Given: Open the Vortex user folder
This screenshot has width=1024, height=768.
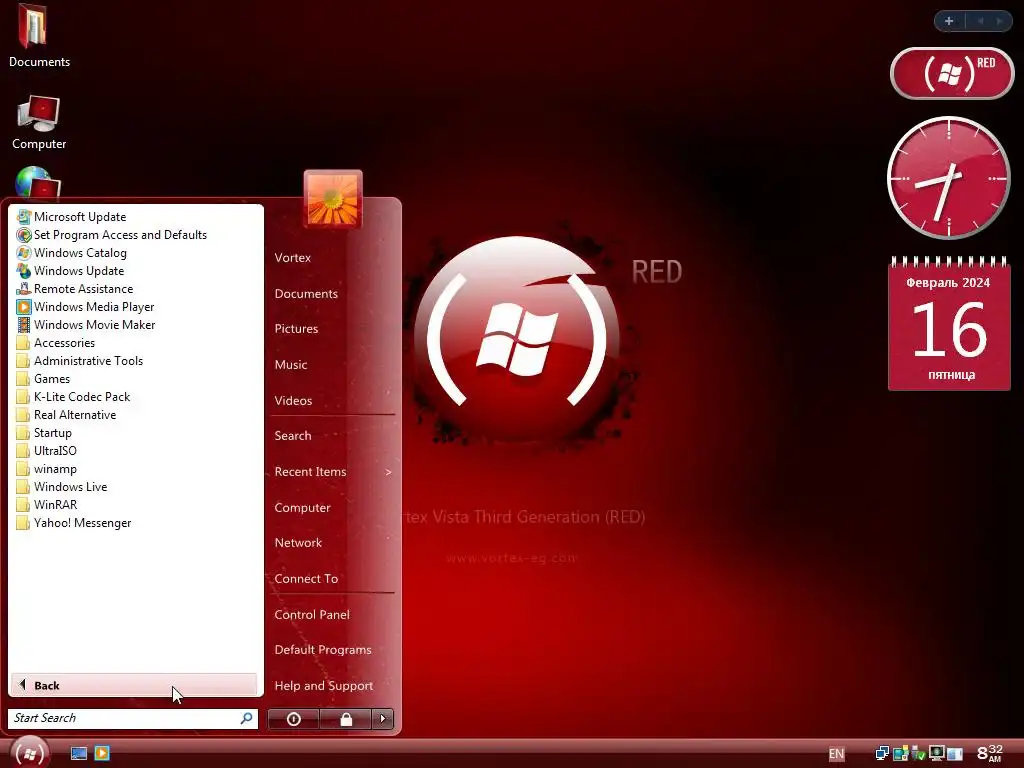Looking at the screenshot, I should (x=293, y=257).
